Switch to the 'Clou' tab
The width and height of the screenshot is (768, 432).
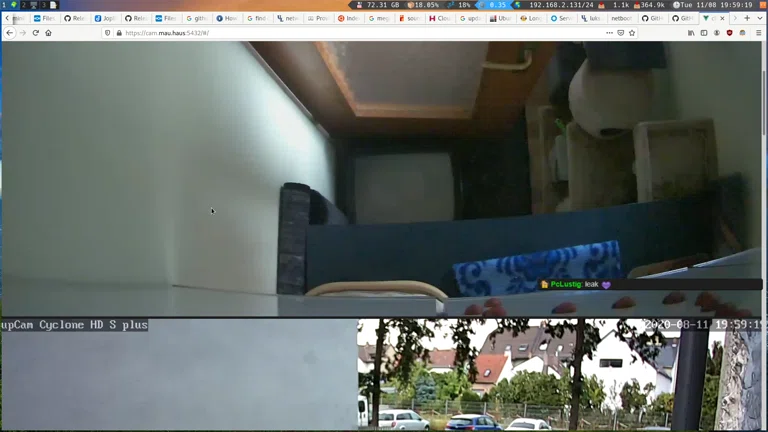pyautogui.click(x=439, y=18)
